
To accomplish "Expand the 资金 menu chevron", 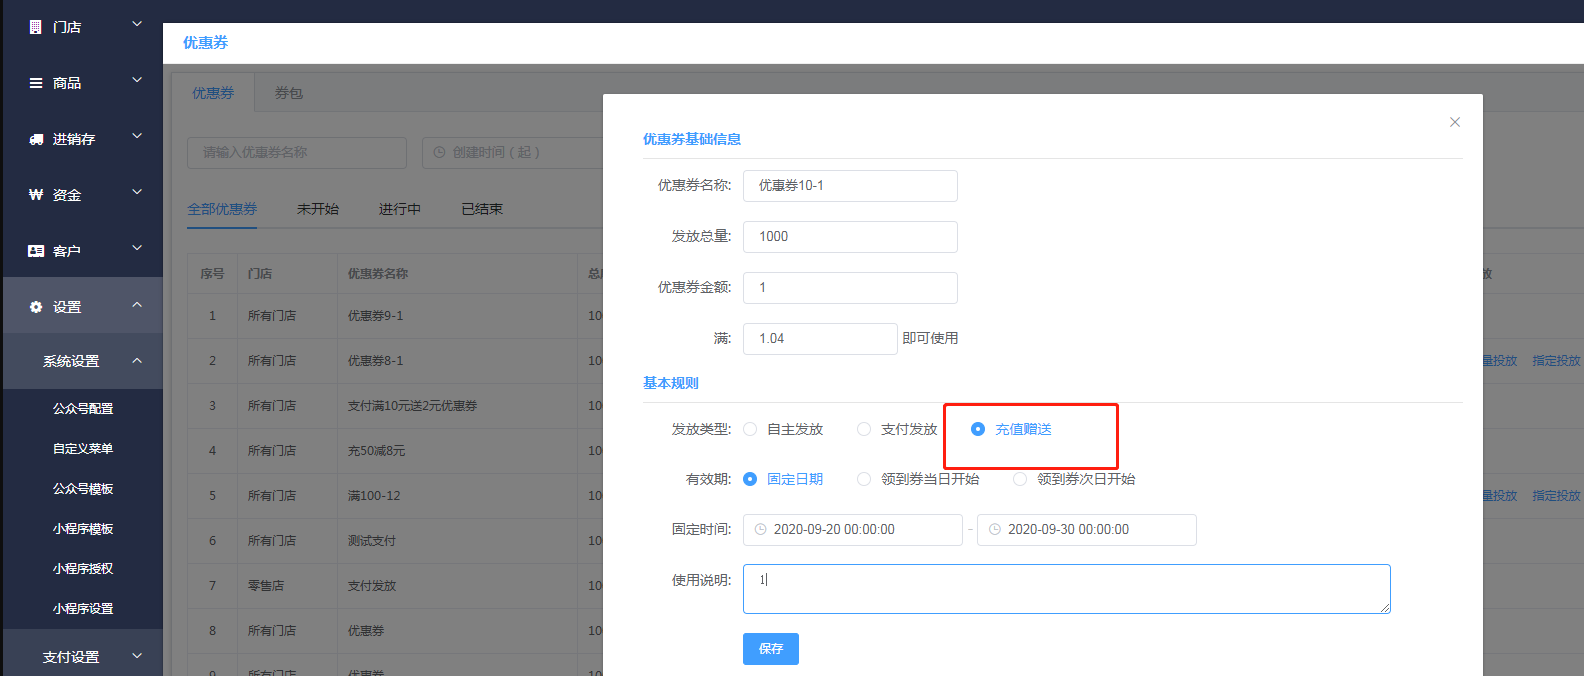I will tap(137, 192).
